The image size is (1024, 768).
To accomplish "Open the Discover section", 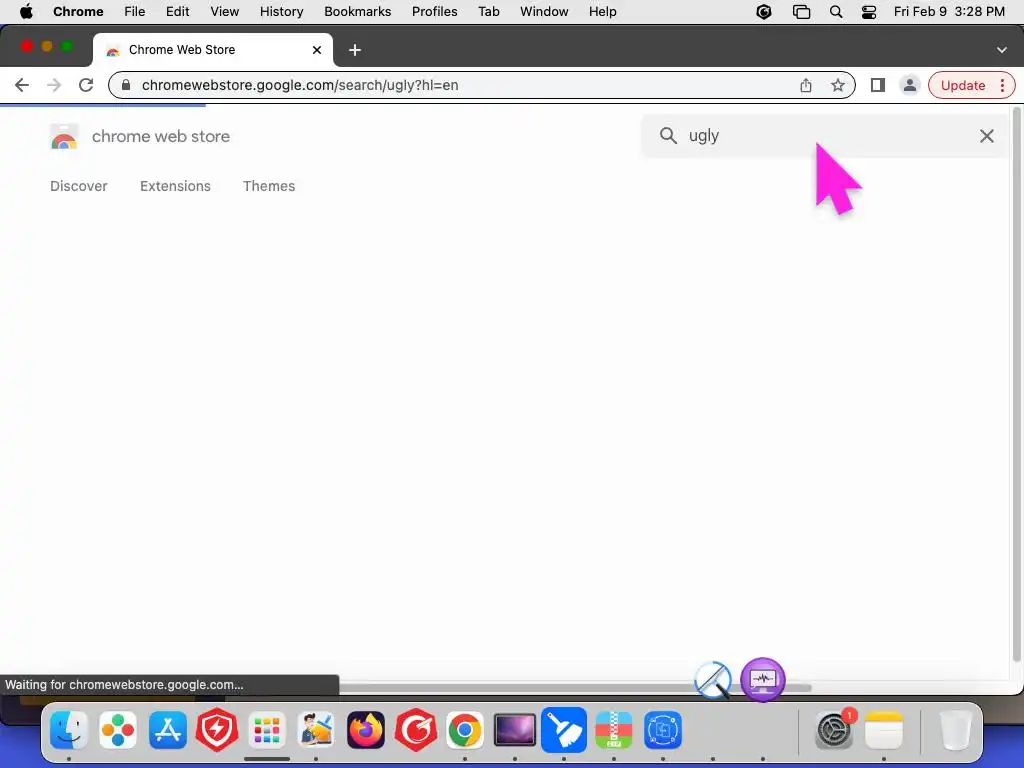I will coord(78,186).
